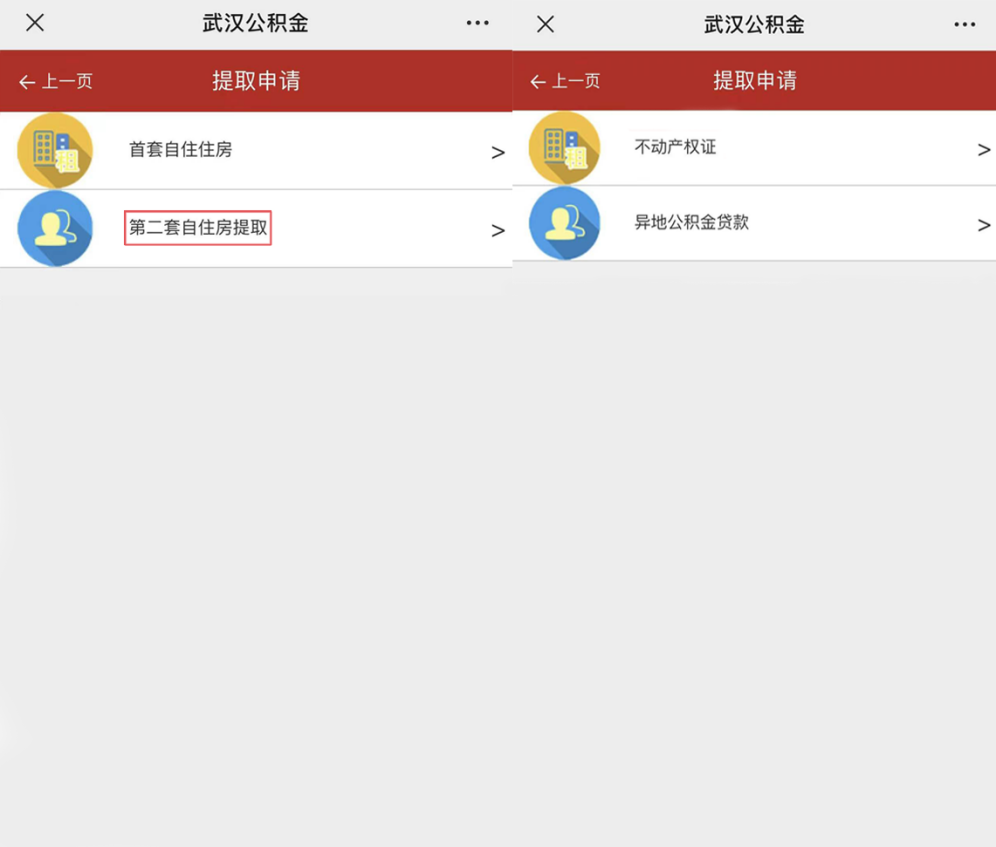Viewport: 996px width, 847px height.
Task: Tap the X icon on the 异地公积金贷款 screen
Action: point(545,24)
